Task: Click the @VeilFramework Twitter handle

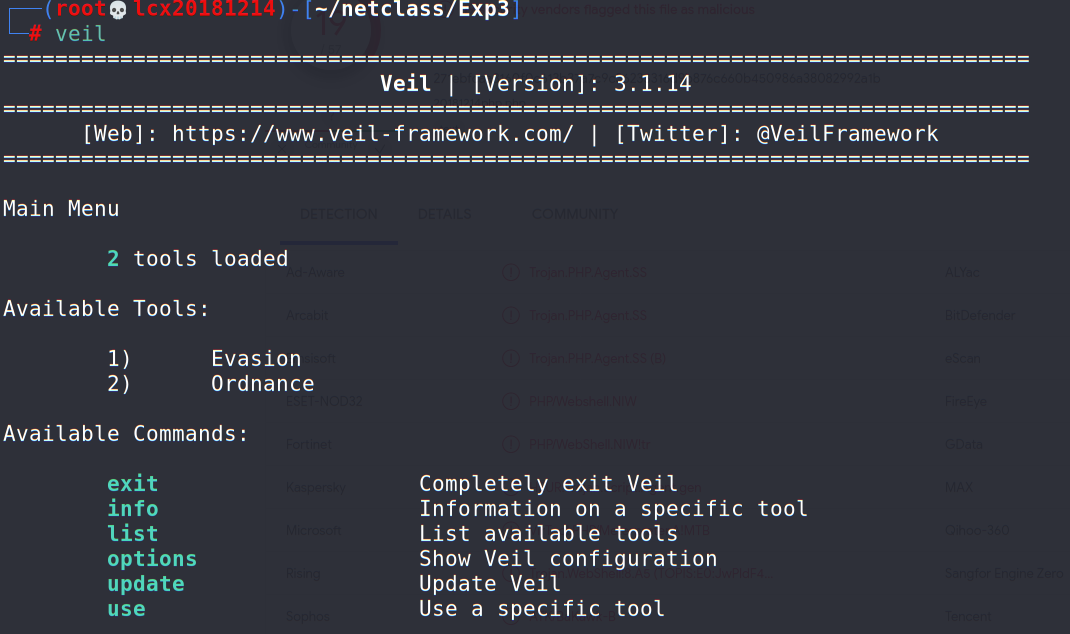Action: [x=847, y=133]
